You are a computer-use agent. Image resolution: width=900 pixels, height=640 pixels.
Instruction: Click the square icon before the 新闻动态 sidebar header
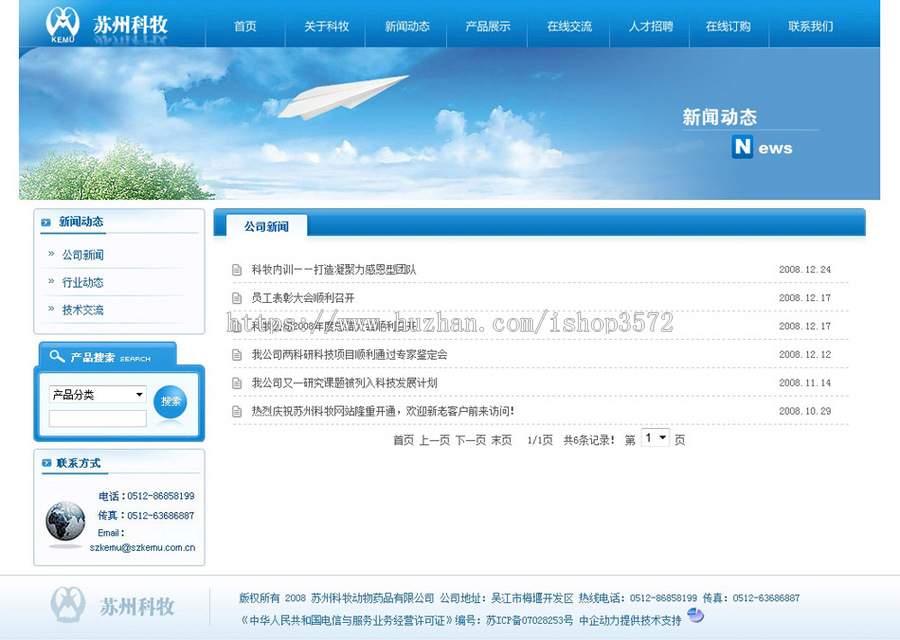tap(44, 221)
